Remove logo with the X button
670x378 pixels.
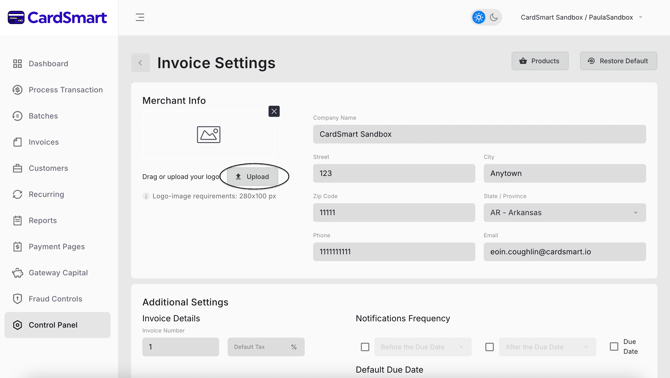coord(274,111)
